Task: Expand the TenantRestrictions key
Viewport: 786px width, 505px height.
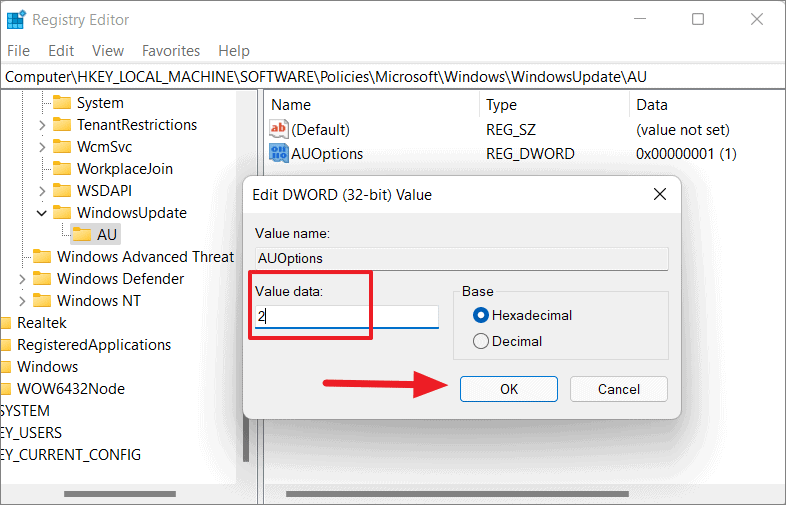Action: [x=42, y=125]
